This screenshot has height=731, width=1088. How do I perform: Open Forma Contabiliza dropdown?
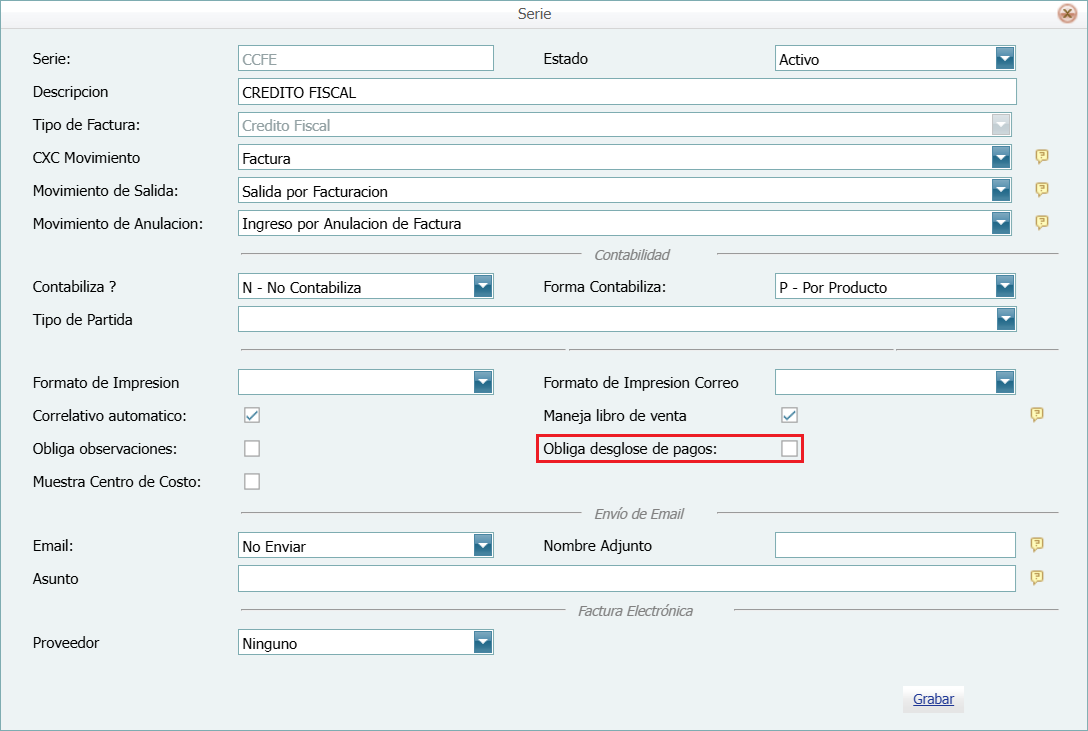point(1005,287)
